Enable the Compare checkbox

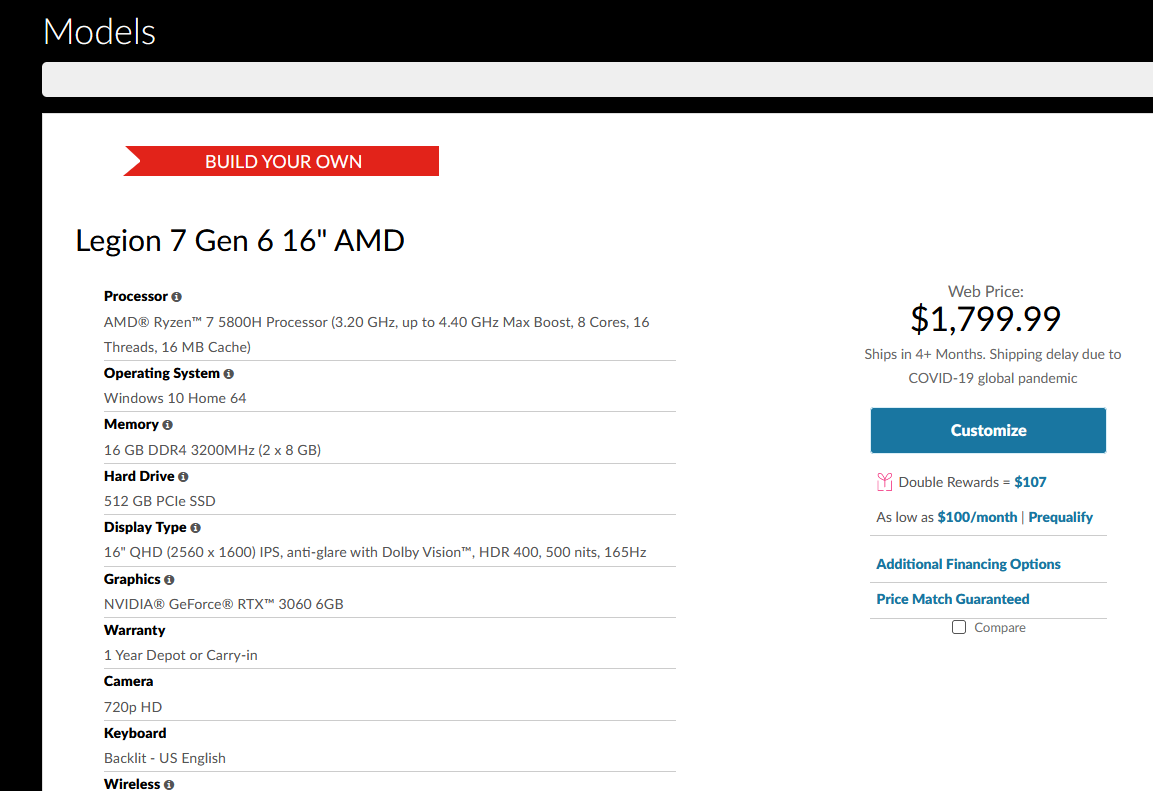click(959, 627)
